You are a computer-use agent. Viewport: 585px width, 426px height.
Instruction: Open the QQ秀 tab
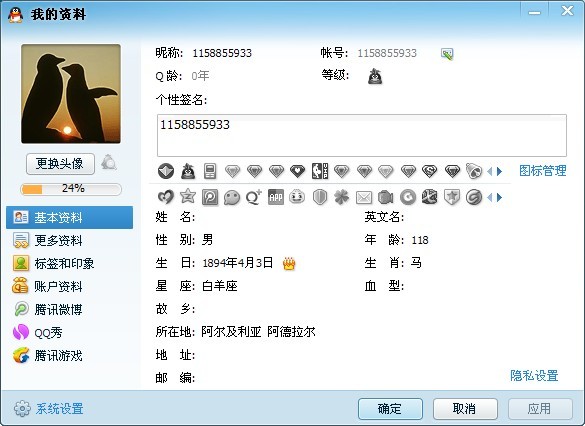click(69, 332)
